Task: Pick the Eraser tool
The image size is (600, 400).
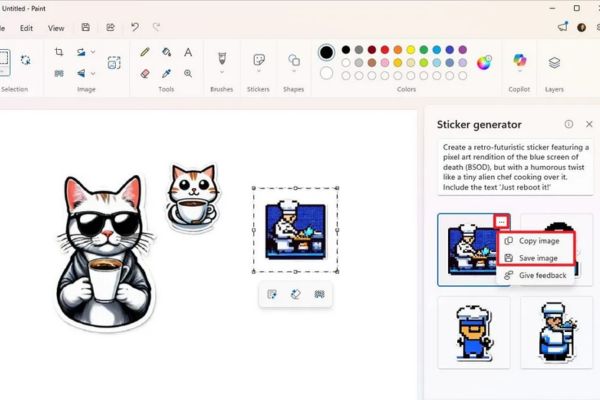Action: pyautogui.click(x=145, y=73)
